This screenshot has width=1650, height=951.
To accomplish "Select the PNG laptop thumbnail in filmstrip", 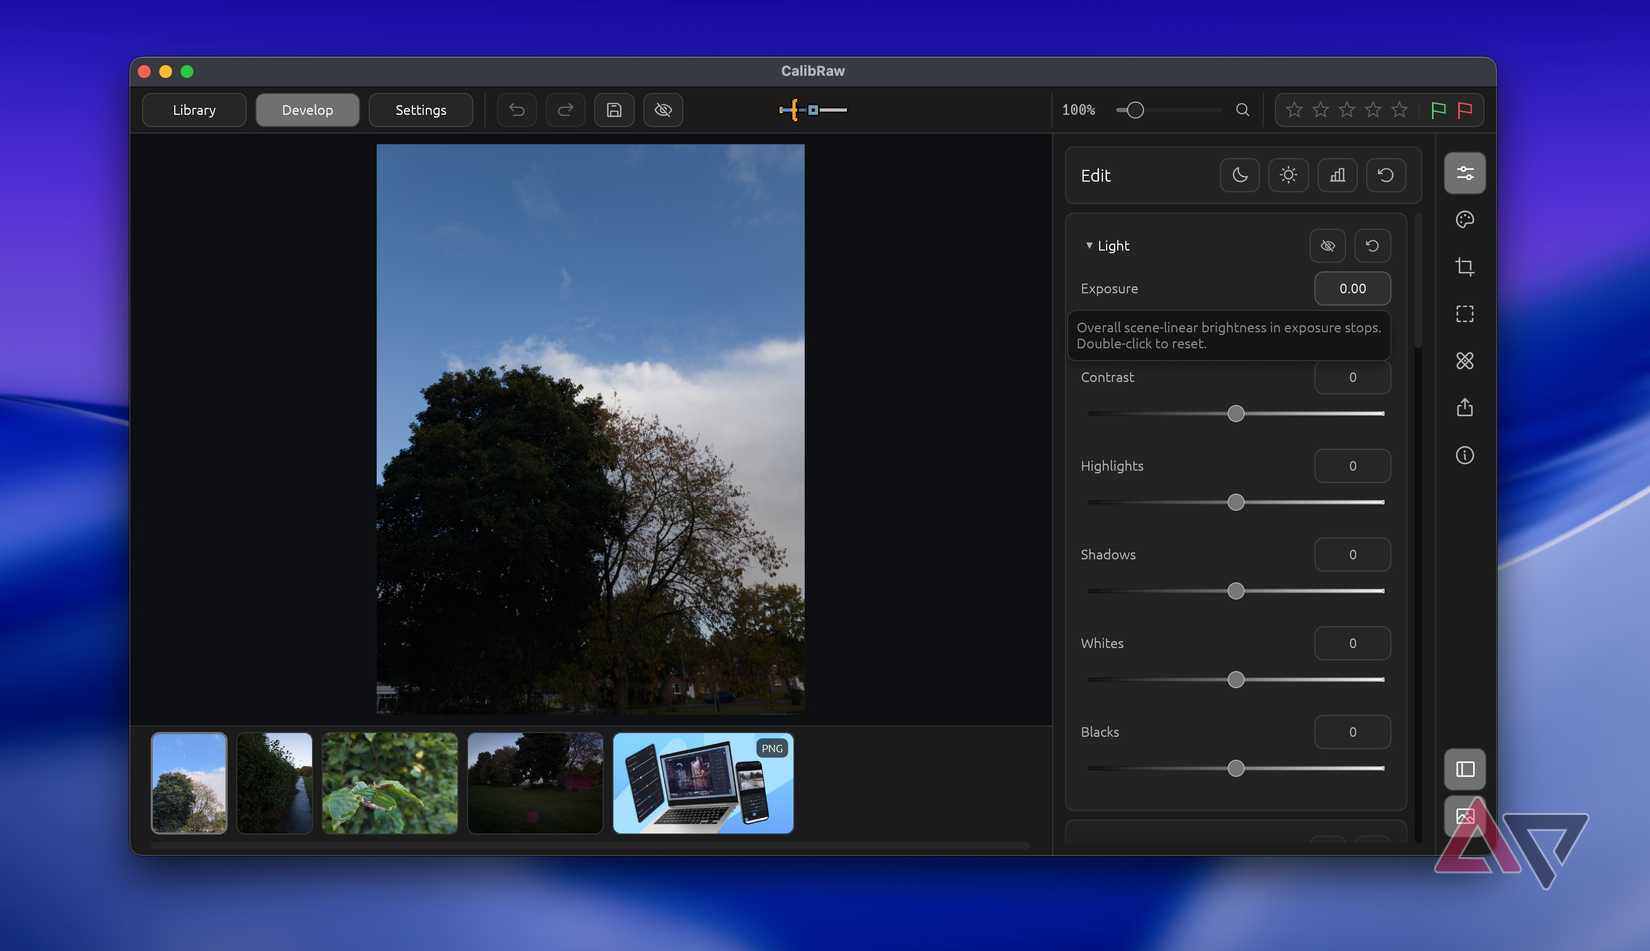I will (703, 783).
